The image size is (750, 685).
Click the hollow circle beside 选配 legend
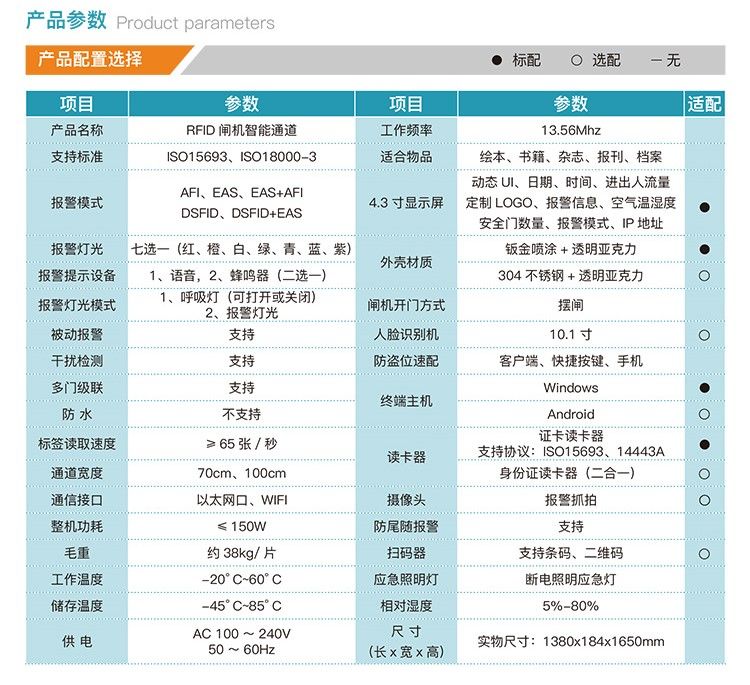576,61
